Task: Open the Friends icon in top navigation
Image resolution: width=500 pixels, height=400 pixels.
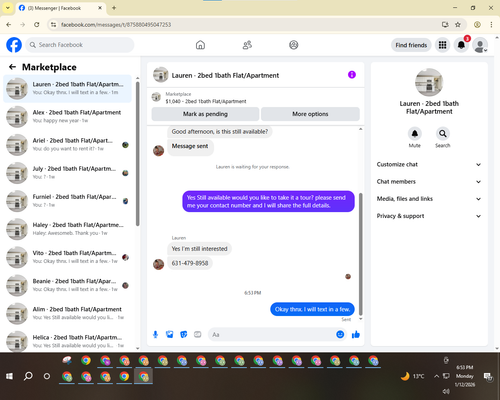Action: point(247,45)
